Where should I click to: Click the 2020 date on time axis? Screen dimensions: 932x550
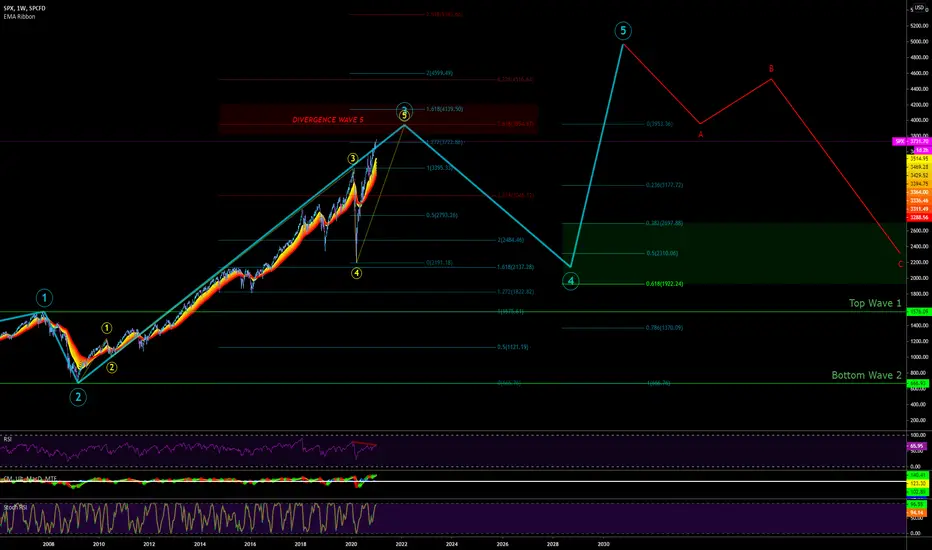[x=351, y=544]
